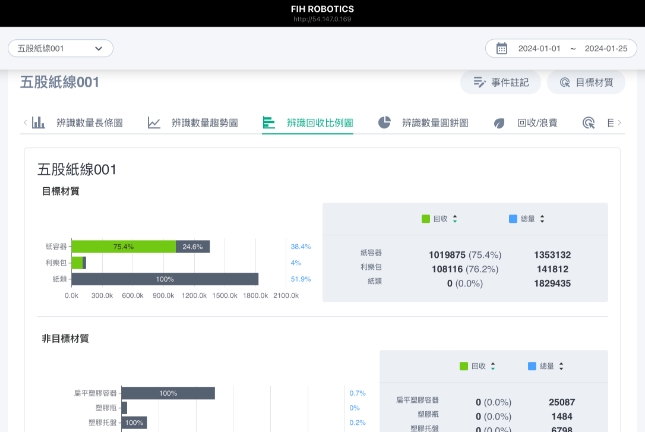Image resolution: width=645 pixels, height=432 pixels.
Task: Switch to the 辨識數量趨勢圖 tab
Action: [x=205, y=123]
